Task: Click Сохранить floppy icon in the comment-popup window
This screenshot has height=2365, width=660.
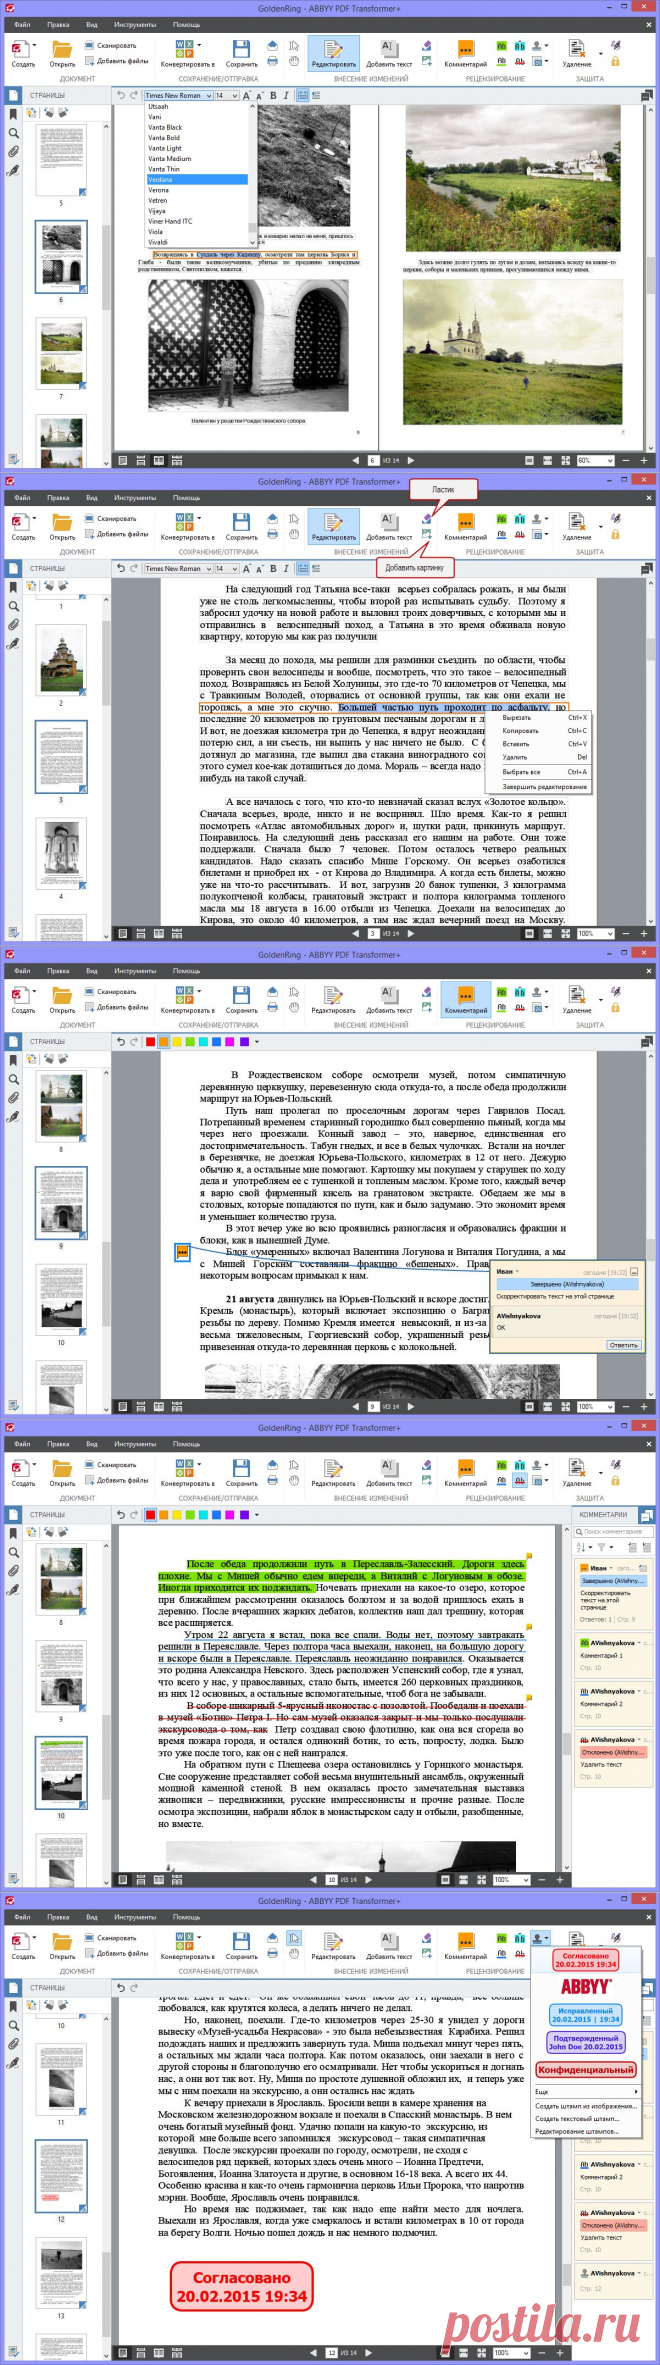Action: (x=241, y=994)
